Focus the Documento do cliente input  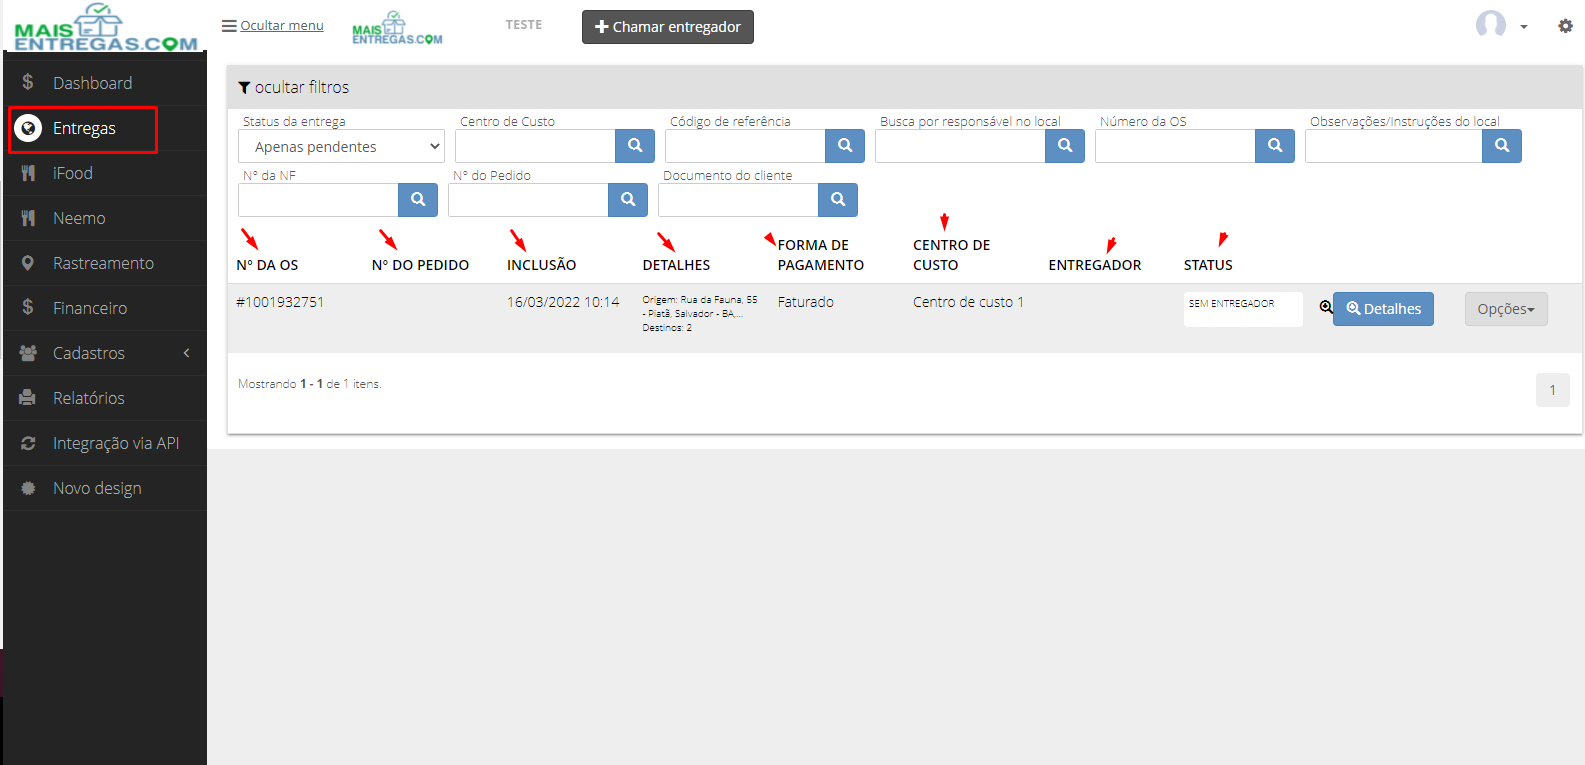tap(738, 200)
